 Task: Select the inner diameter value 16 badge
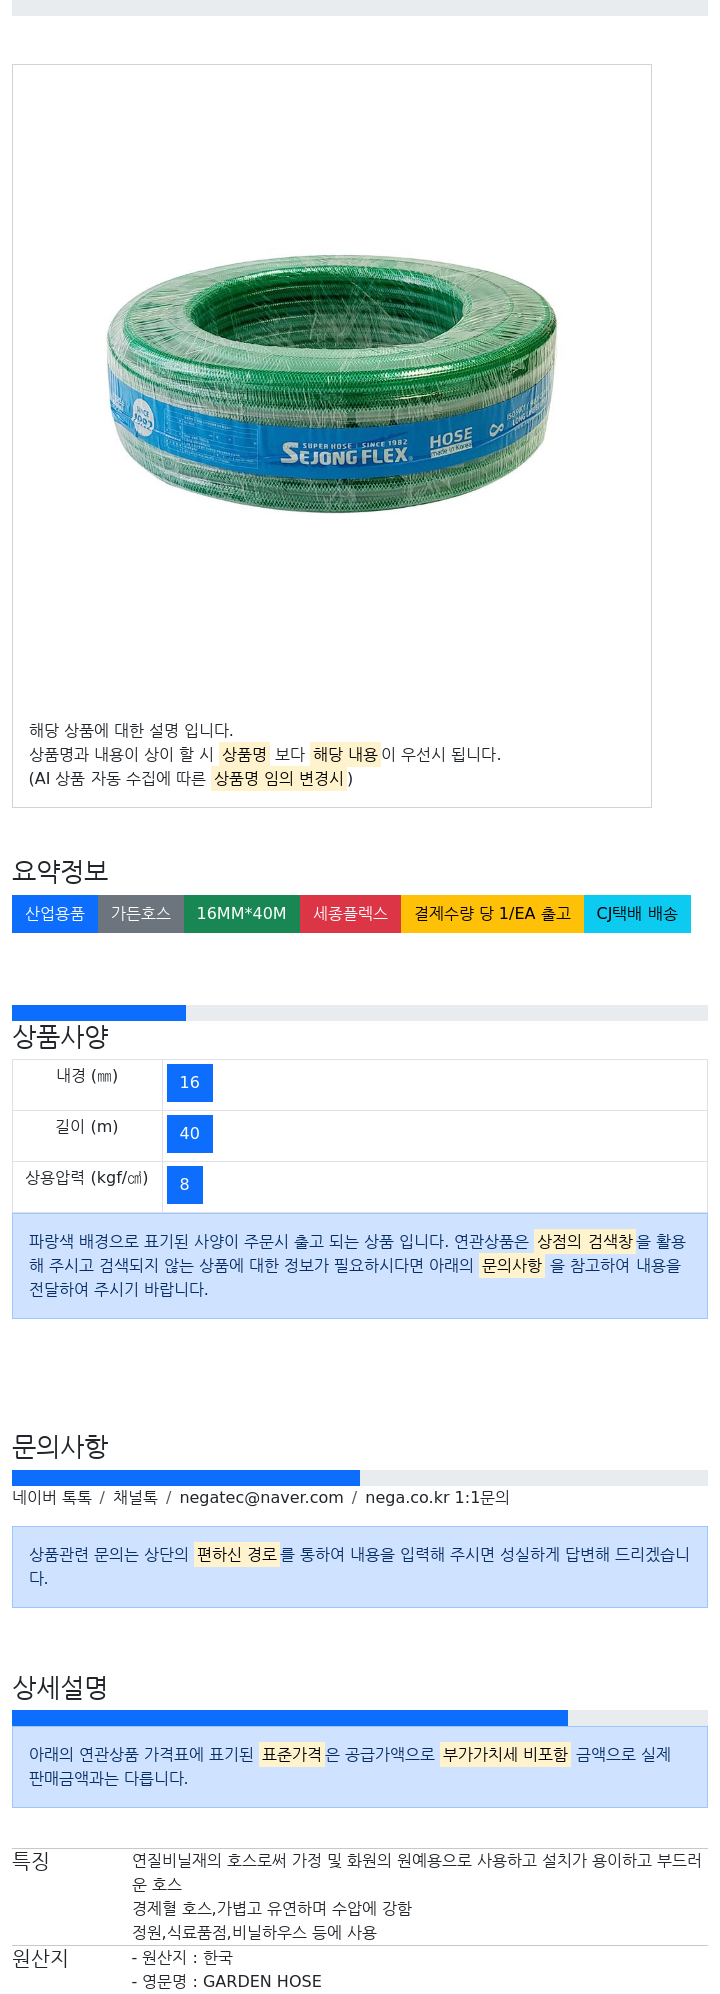190,1083
